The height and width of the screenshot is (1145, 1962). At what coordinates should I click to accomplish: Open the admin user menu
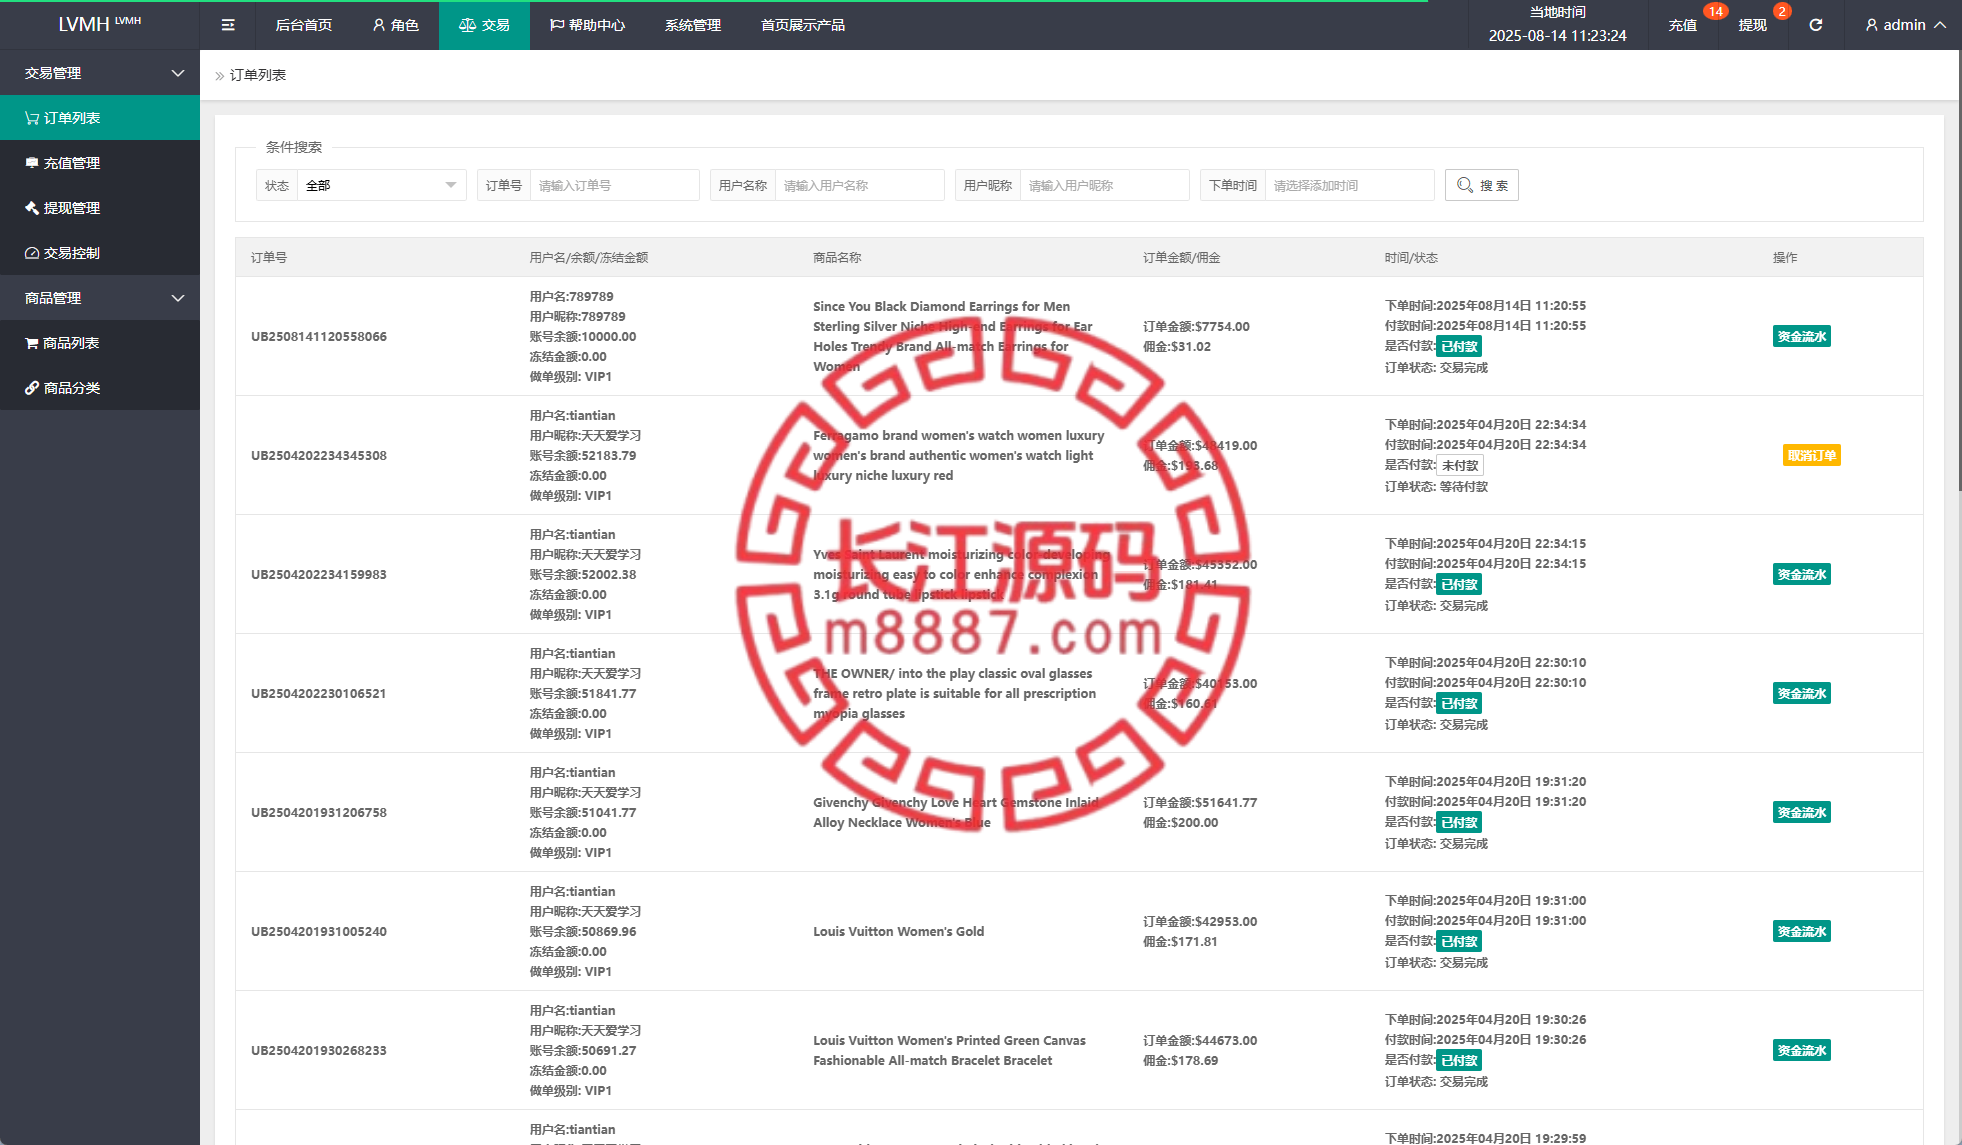(1905, 25)
